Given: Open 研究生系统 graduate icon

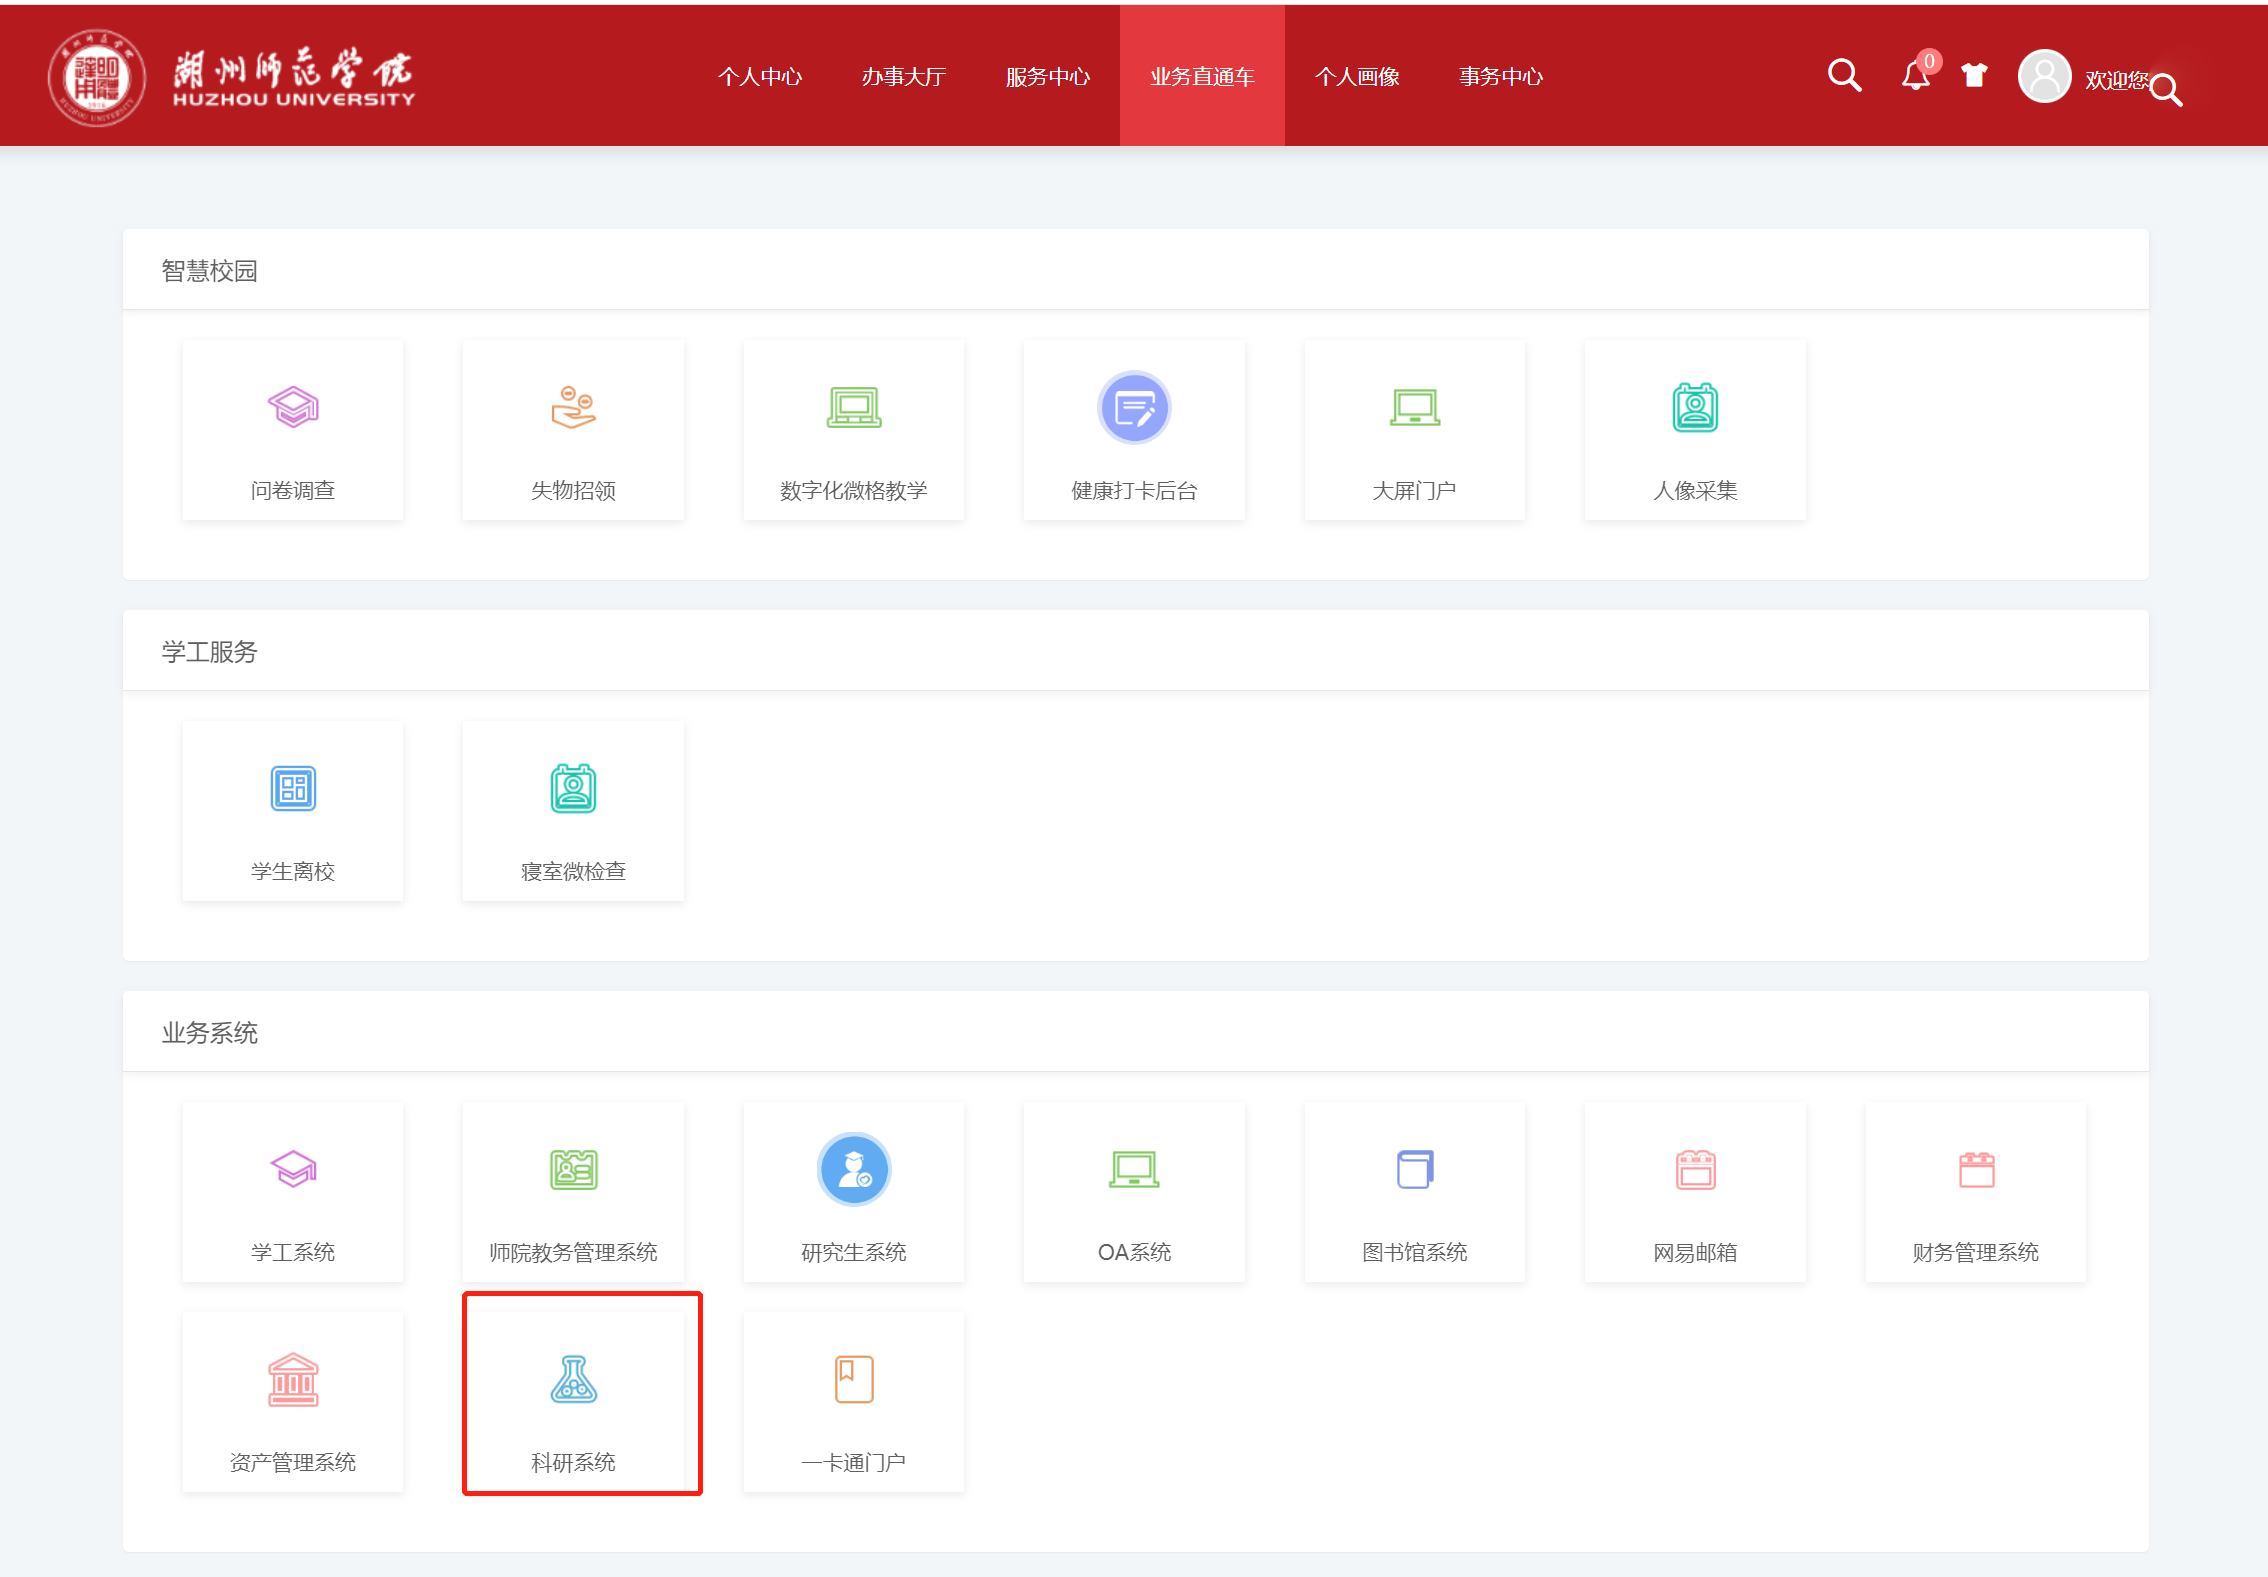Looking at the screenshot, I should (853, 1169).
